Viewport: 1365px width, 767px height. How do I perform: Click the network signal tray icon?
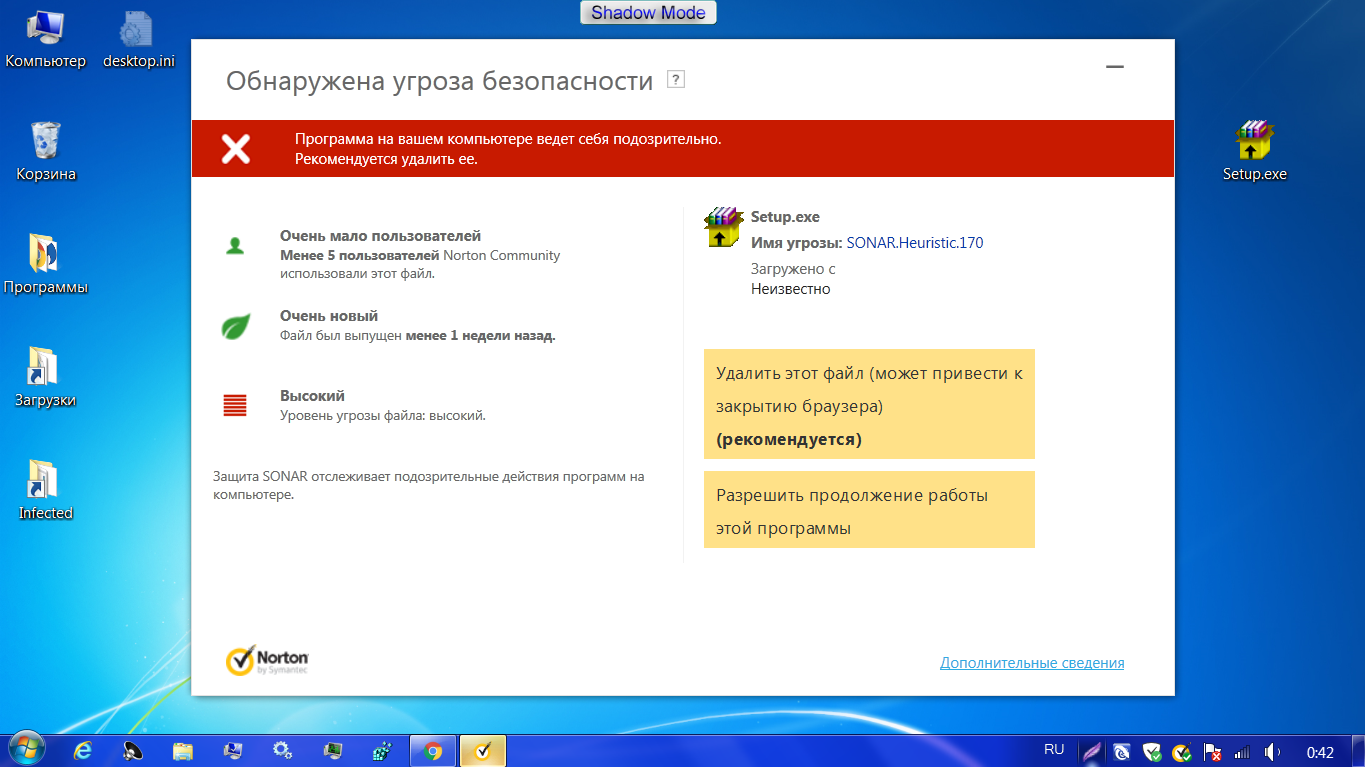click(1242, 752)
